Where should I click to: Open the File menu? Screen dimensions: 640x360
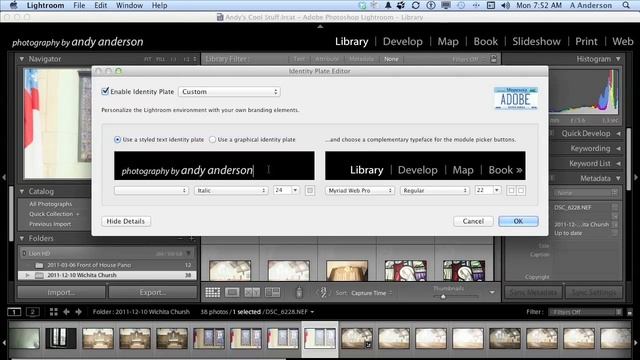click(79, 5)
